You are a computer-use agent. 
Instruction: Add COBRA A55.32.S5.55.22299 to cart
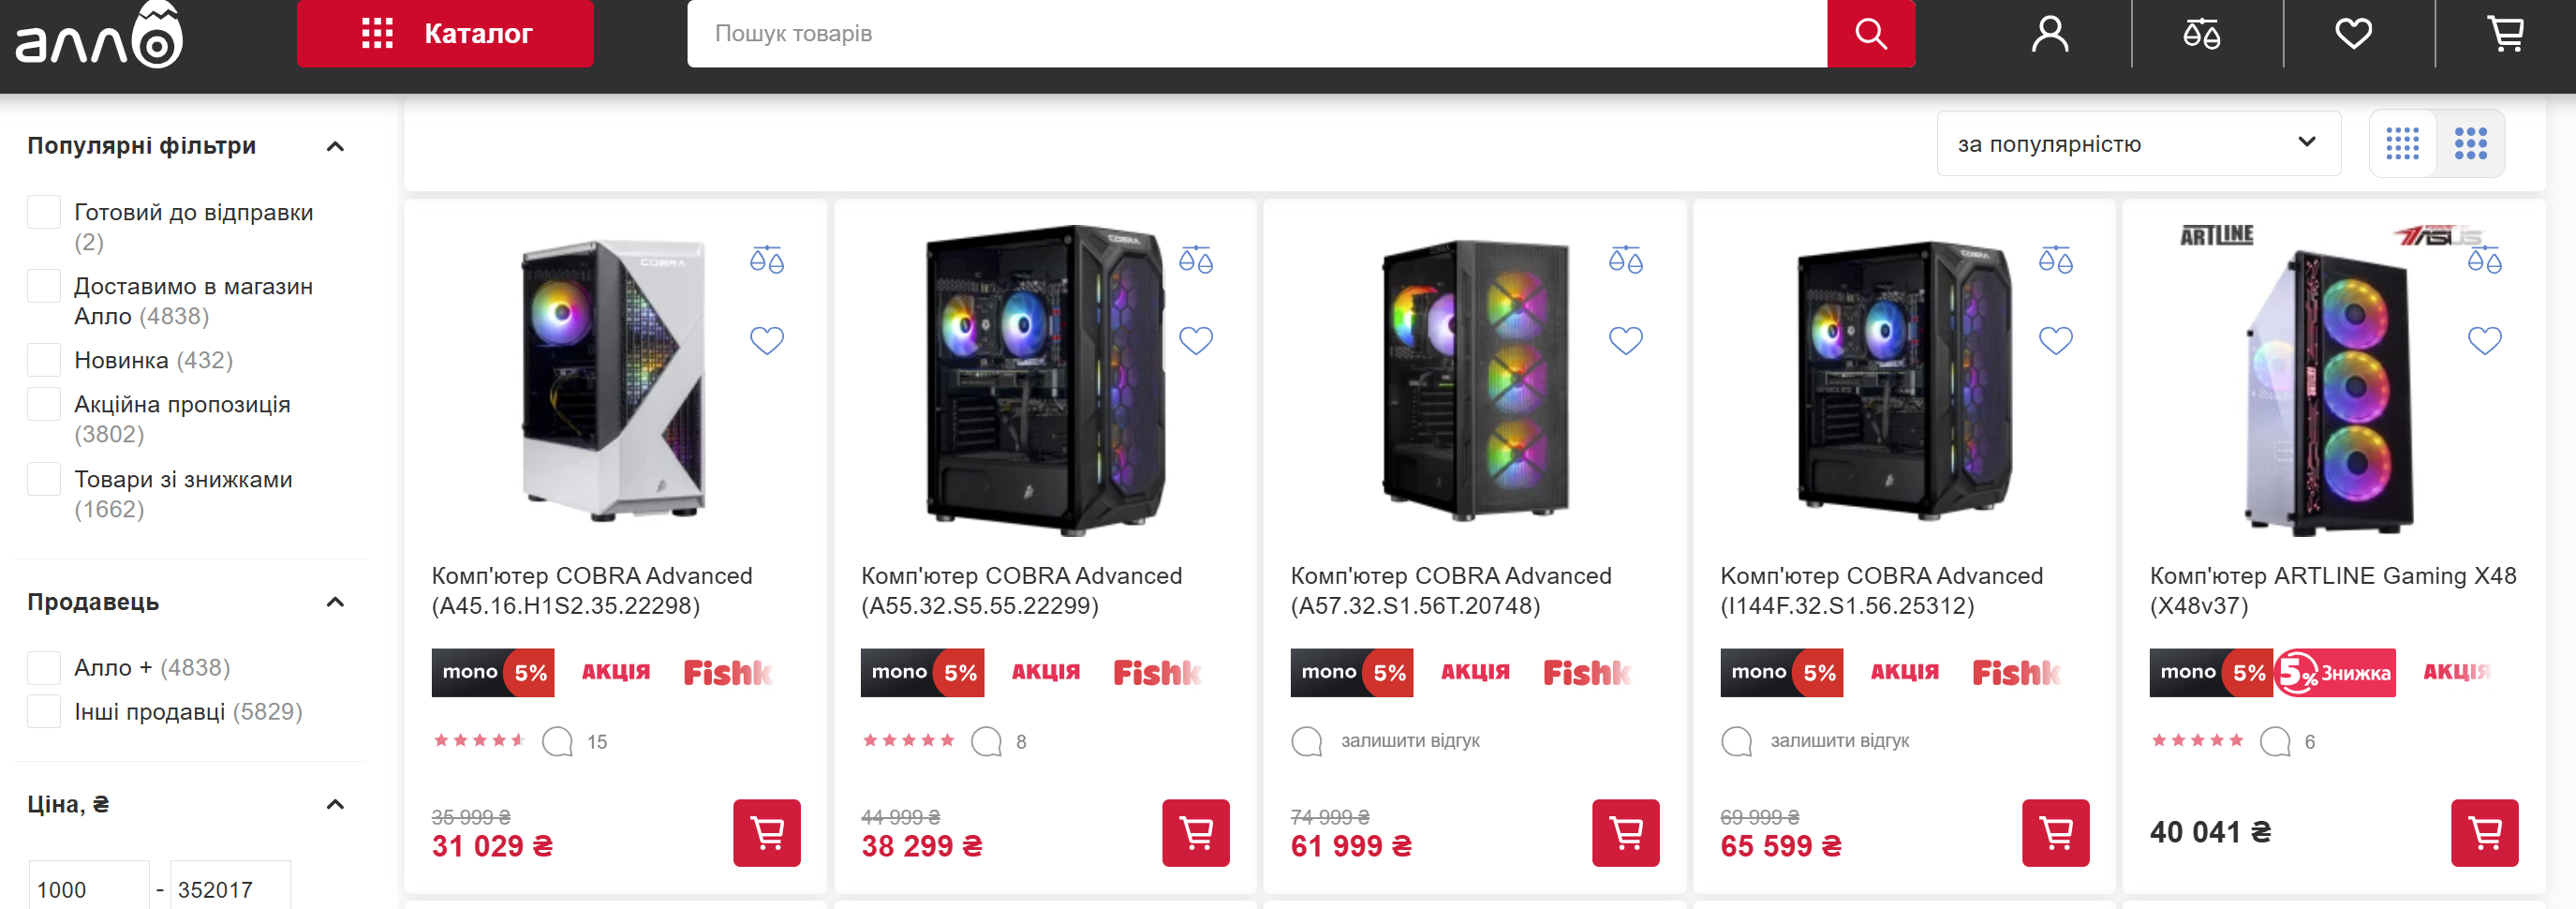tap(1195, 832)
